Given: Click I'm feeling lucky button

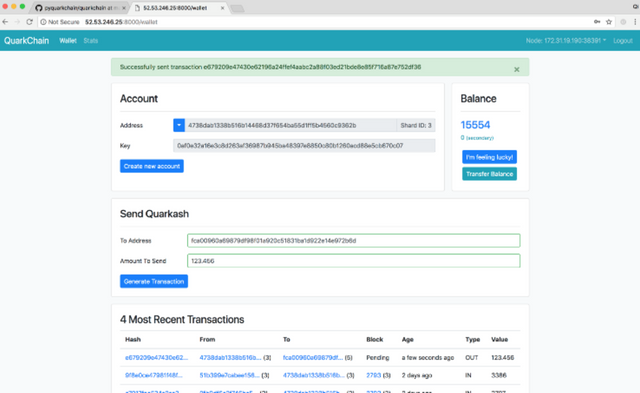Looking at the screenshot, I should (x=489, y=157).
